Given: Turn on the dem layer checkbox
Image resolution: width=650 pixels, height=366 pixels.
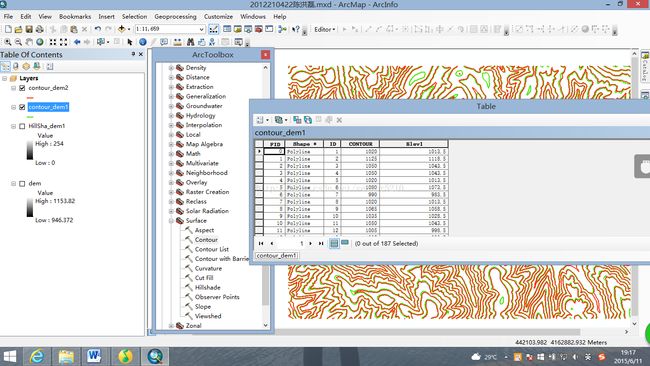Looking at the screenshot, I should (22, 183).
